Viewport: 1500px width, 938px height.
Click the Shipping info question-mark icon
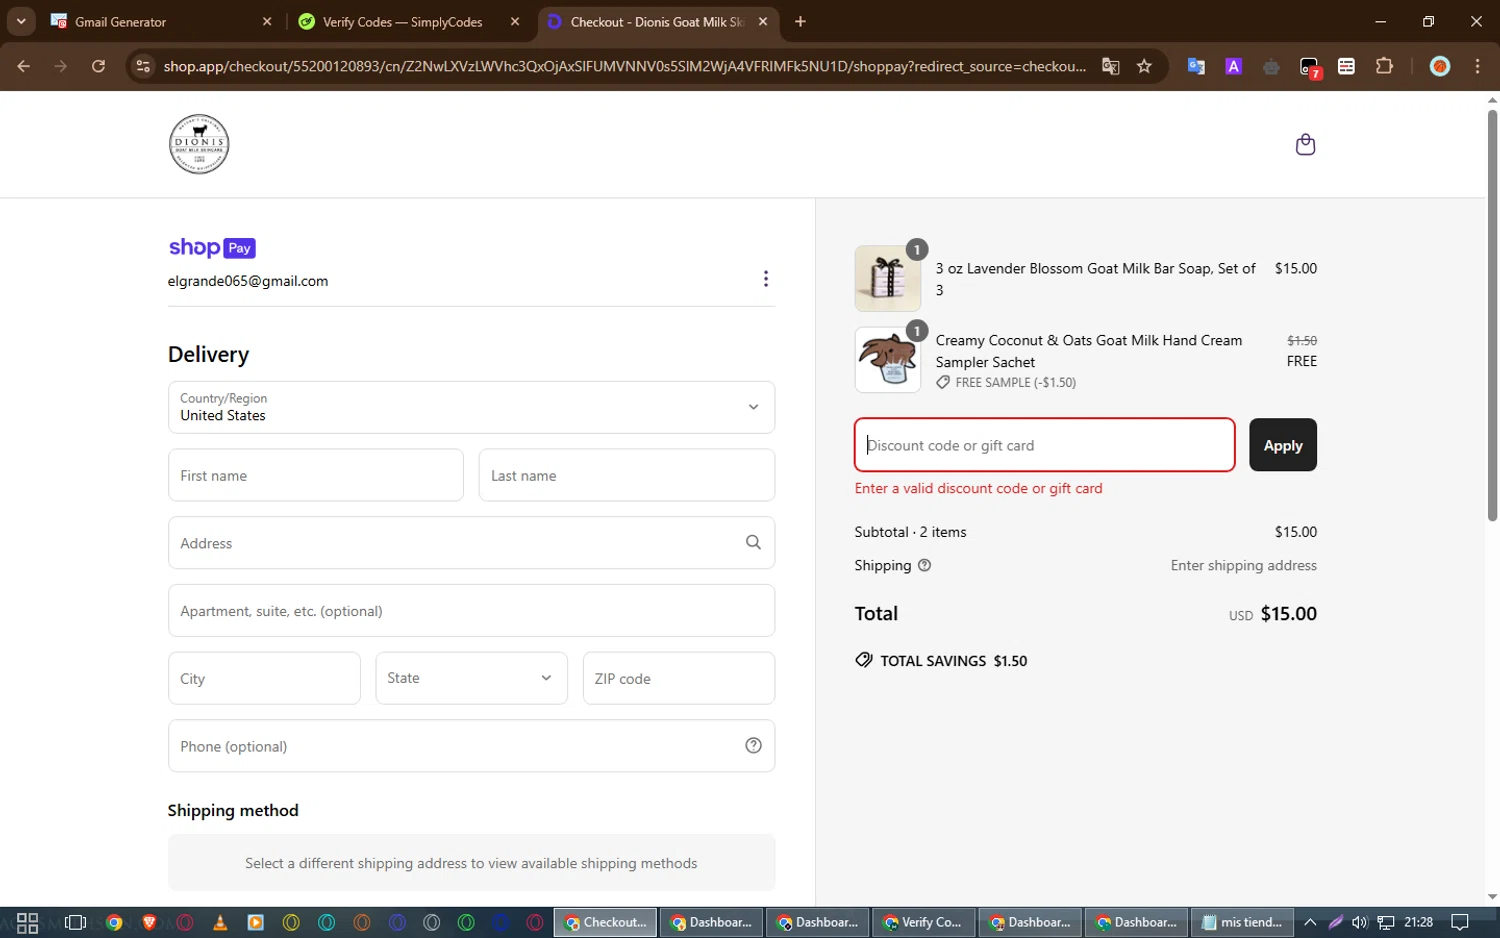tap(924, 565)
